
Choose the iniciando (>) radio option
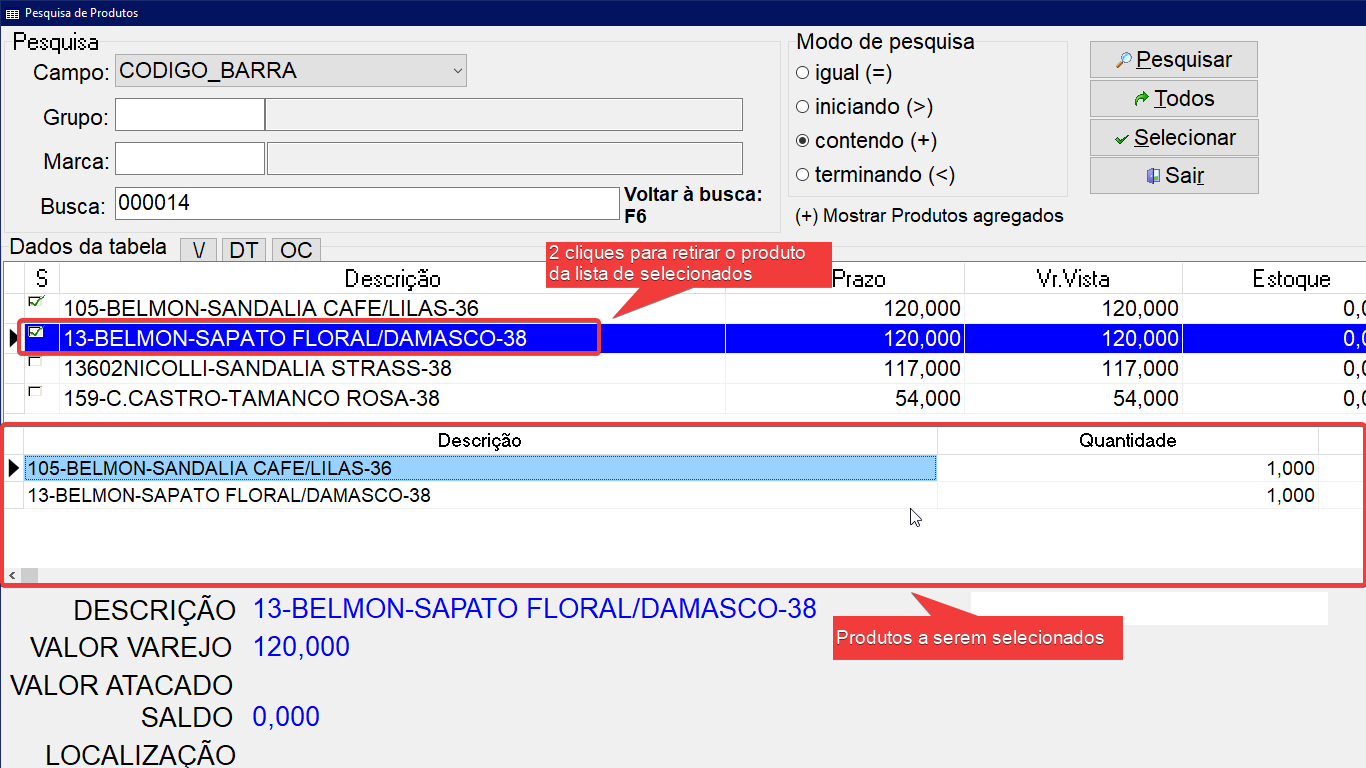pyautogui.click(x=802, y=107)
